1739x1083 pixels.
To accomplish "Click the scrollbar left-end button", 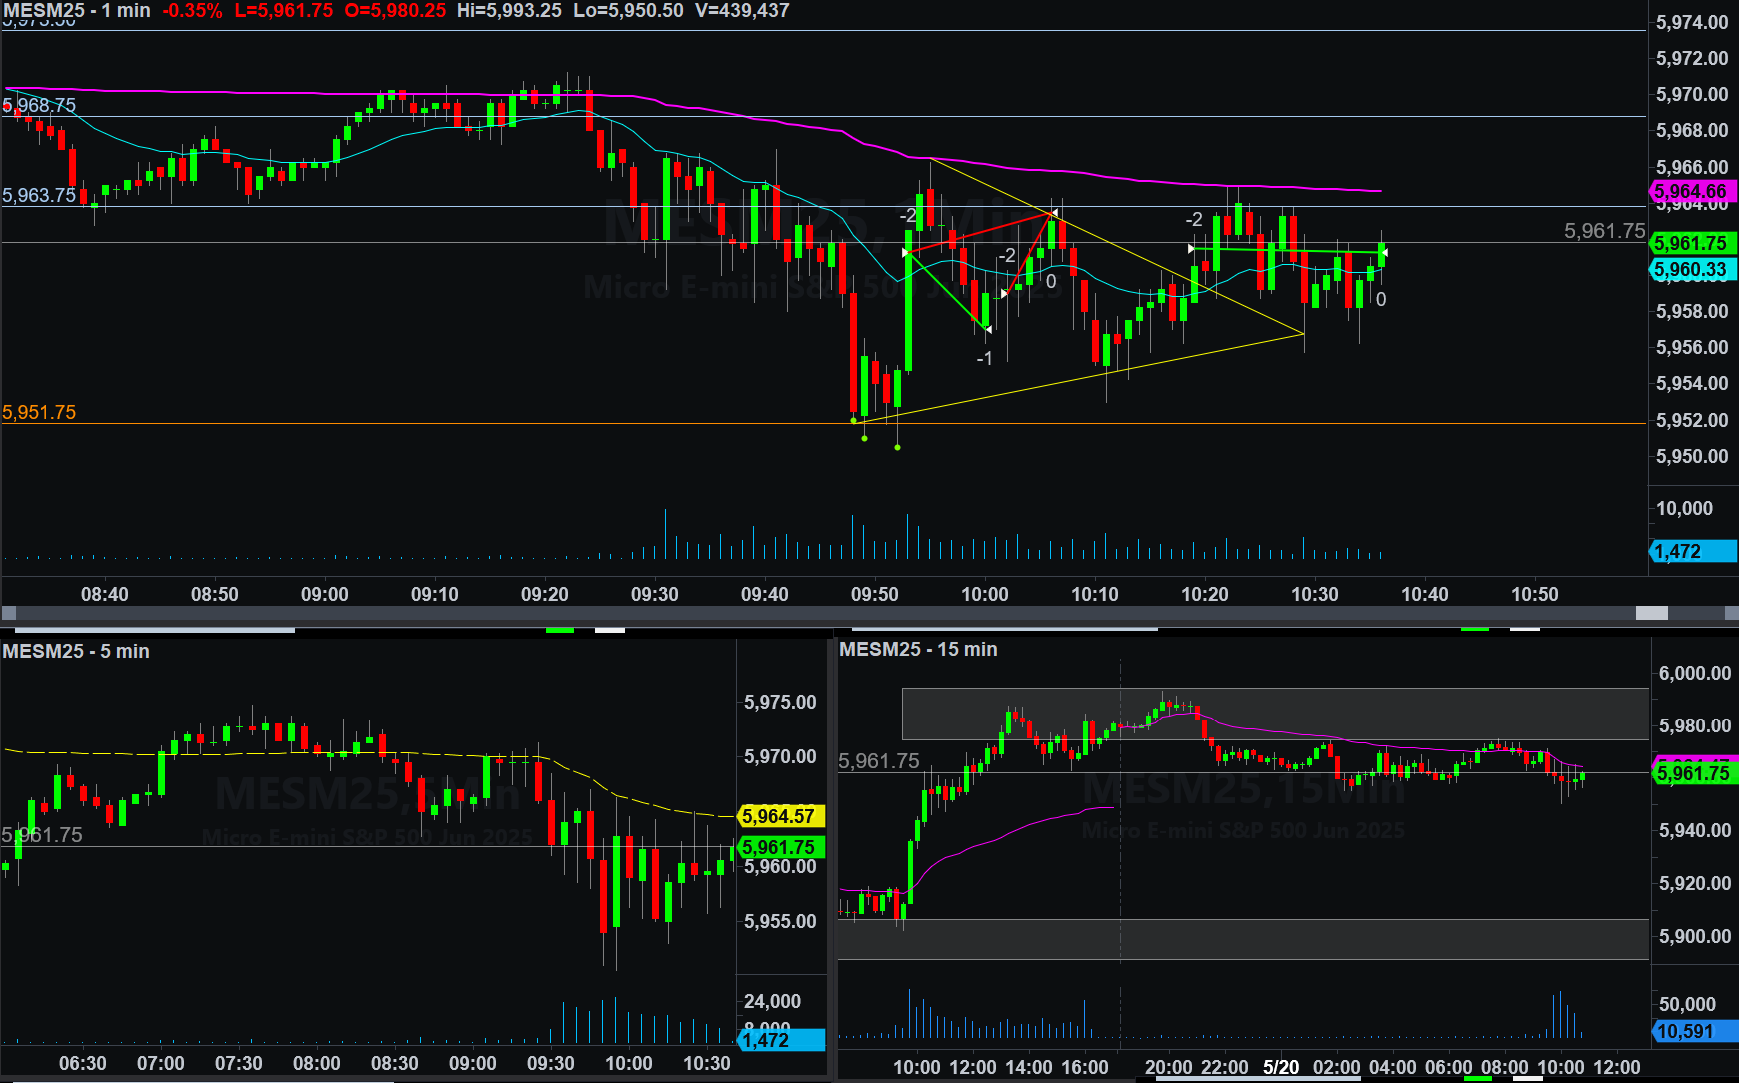I will coord(9,613).
